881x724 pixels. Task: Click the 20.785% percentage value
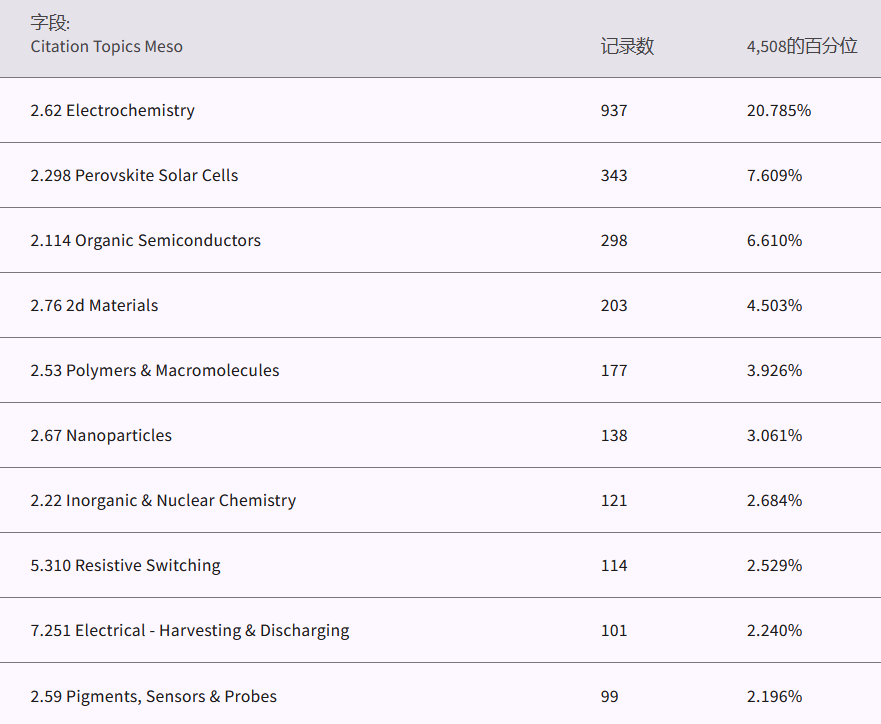coord(778,110)
